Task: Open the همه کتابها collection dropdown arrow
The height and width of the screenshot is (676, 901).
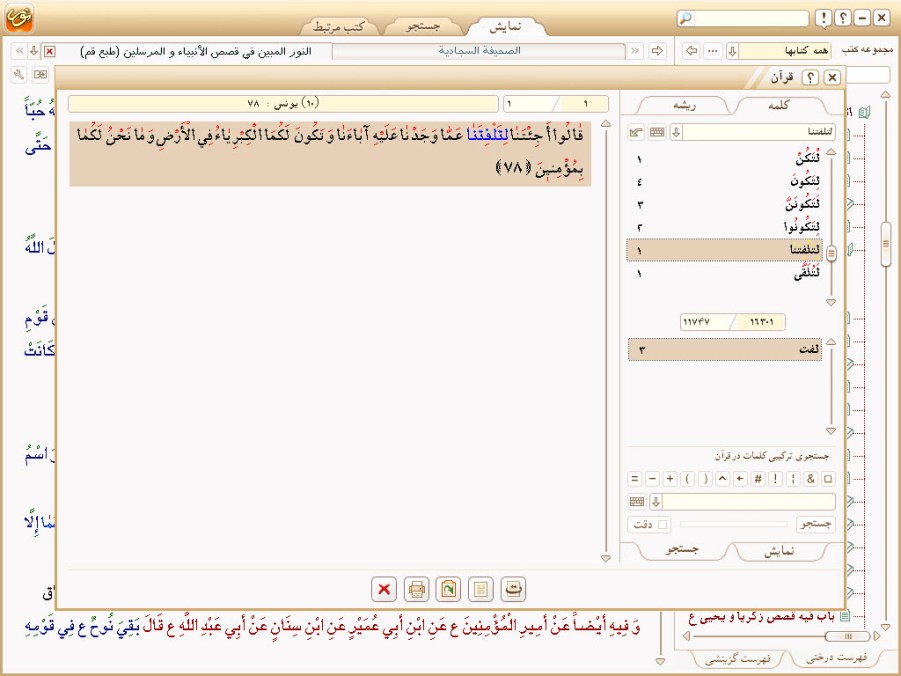Action: click(732, 51)
